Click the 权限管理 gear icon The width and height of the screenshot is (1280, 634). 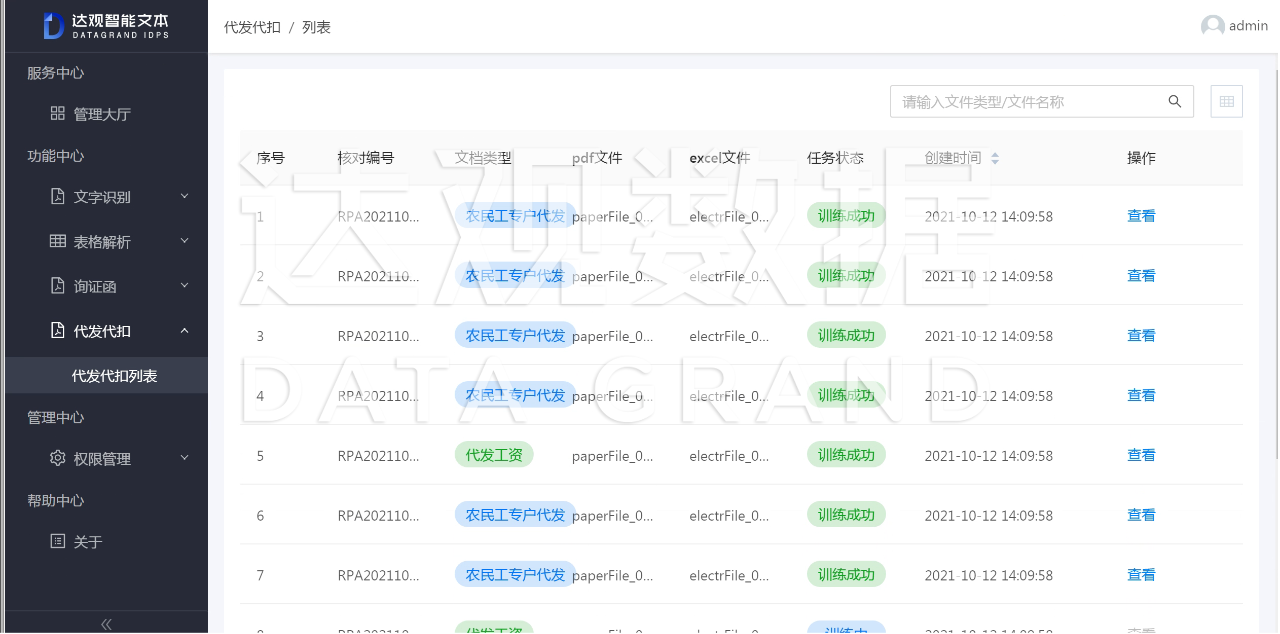(x=58, y=458)
